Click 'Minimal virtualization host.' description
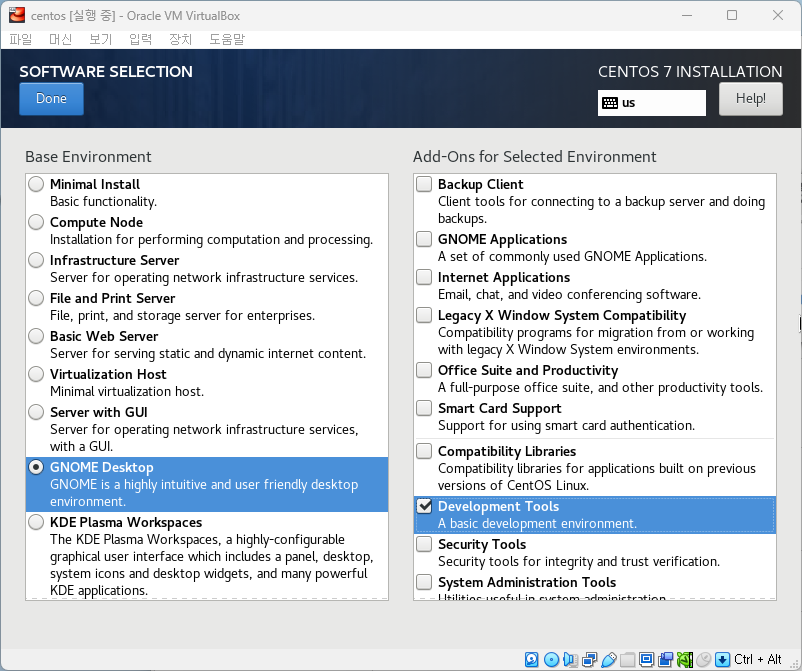802x671 pixels. (127, 391)
